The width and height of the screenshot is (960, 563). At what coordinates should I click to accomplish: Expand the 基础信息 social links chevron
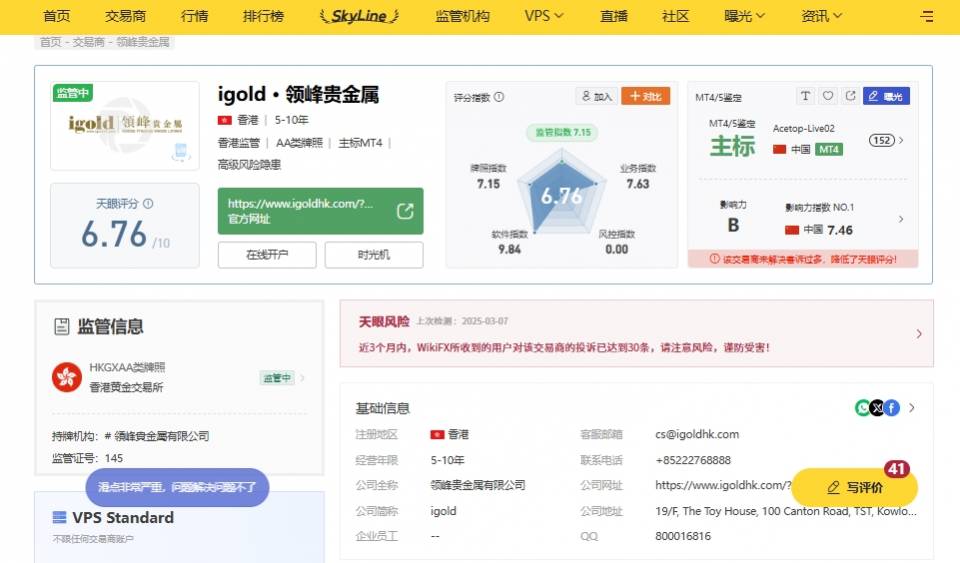click(912, 408)
